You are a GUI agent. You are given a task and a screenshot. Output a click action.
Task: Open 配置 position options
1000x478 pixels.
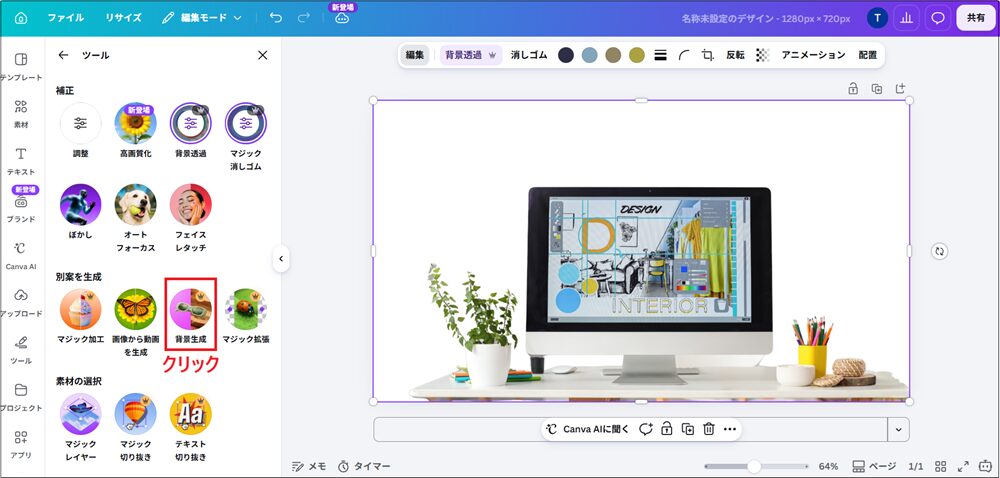868,55
